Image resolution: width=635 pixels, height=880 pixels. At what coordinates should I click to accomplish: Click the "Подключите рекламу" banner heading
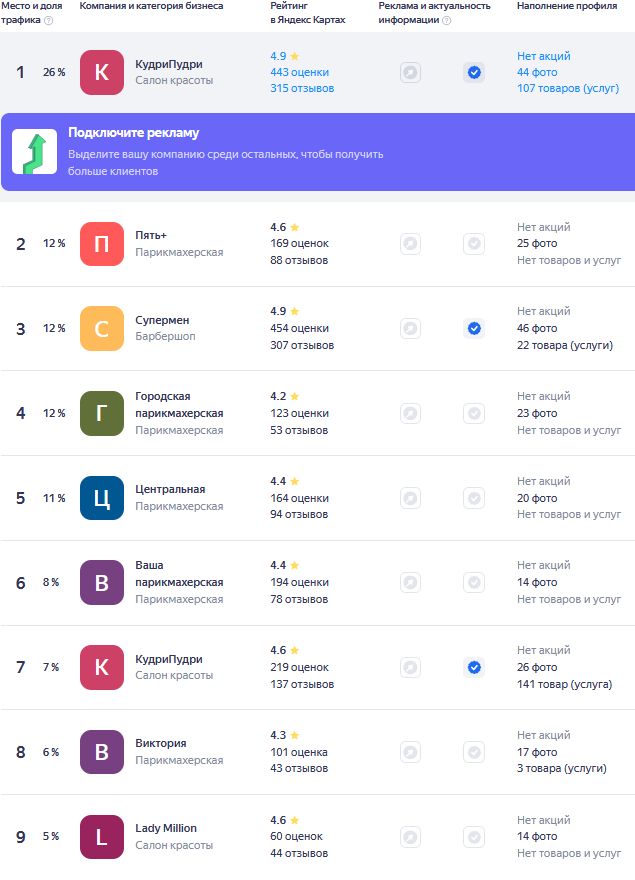(x=133, y=133)
